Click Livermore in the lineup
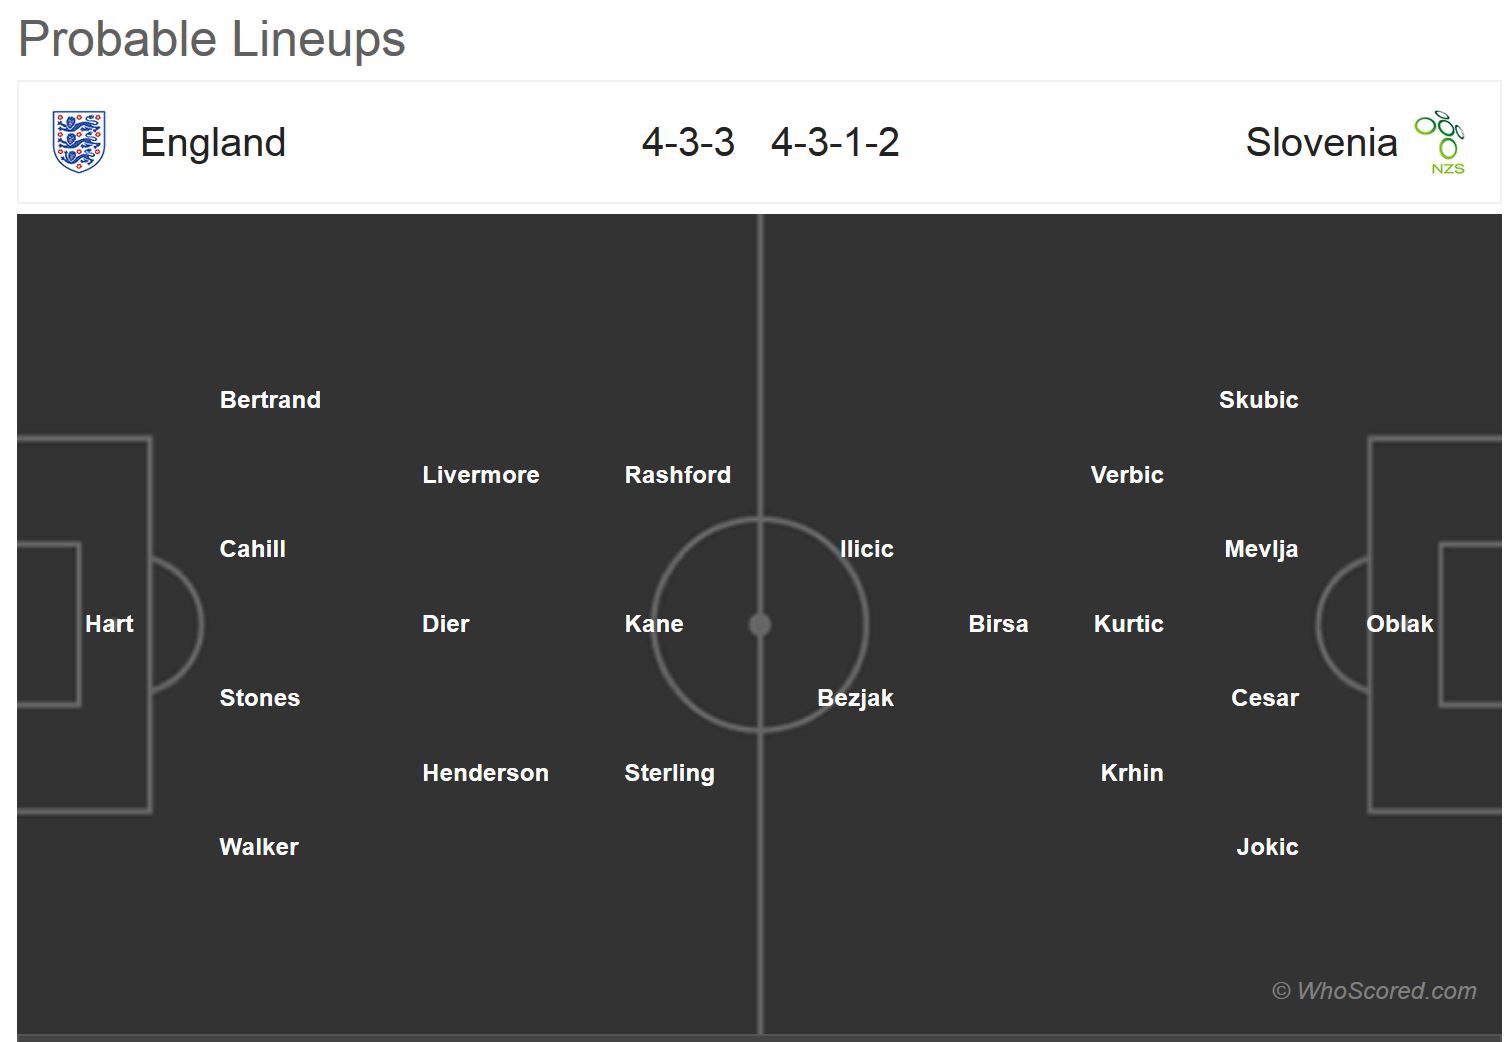This screenshot has height=1042, width=1505. 480,475
